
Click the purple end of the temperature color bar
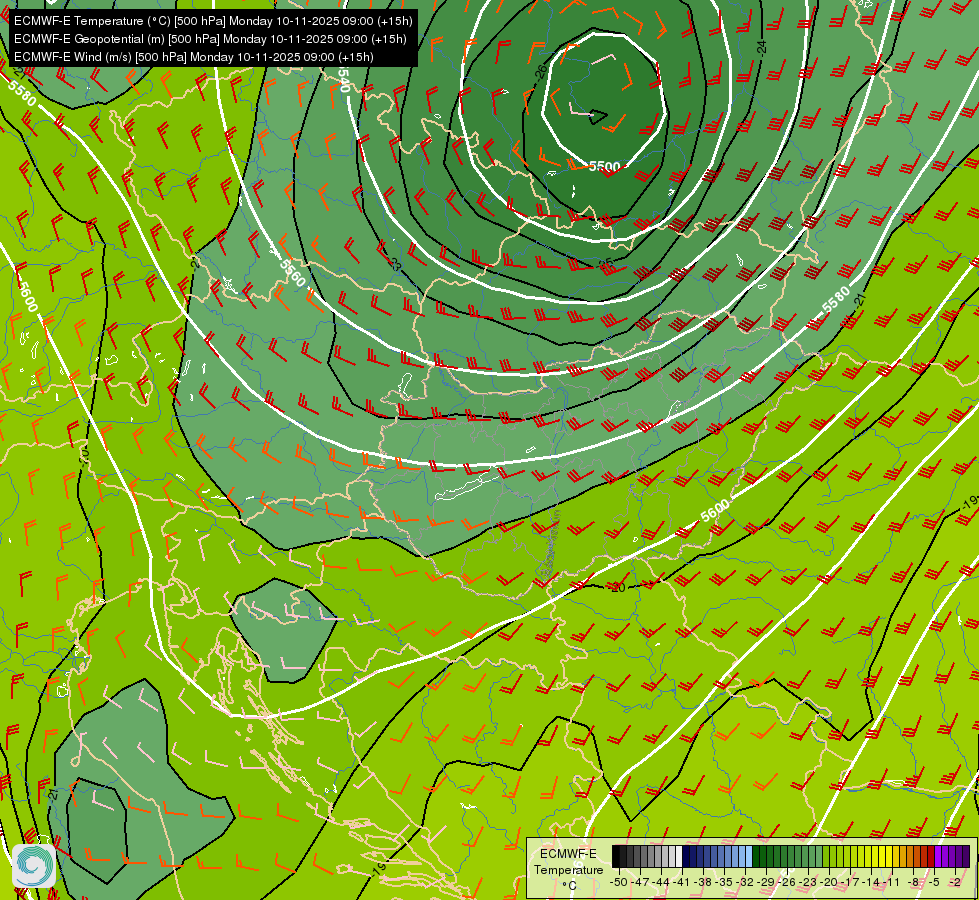(x=966, y=856)
